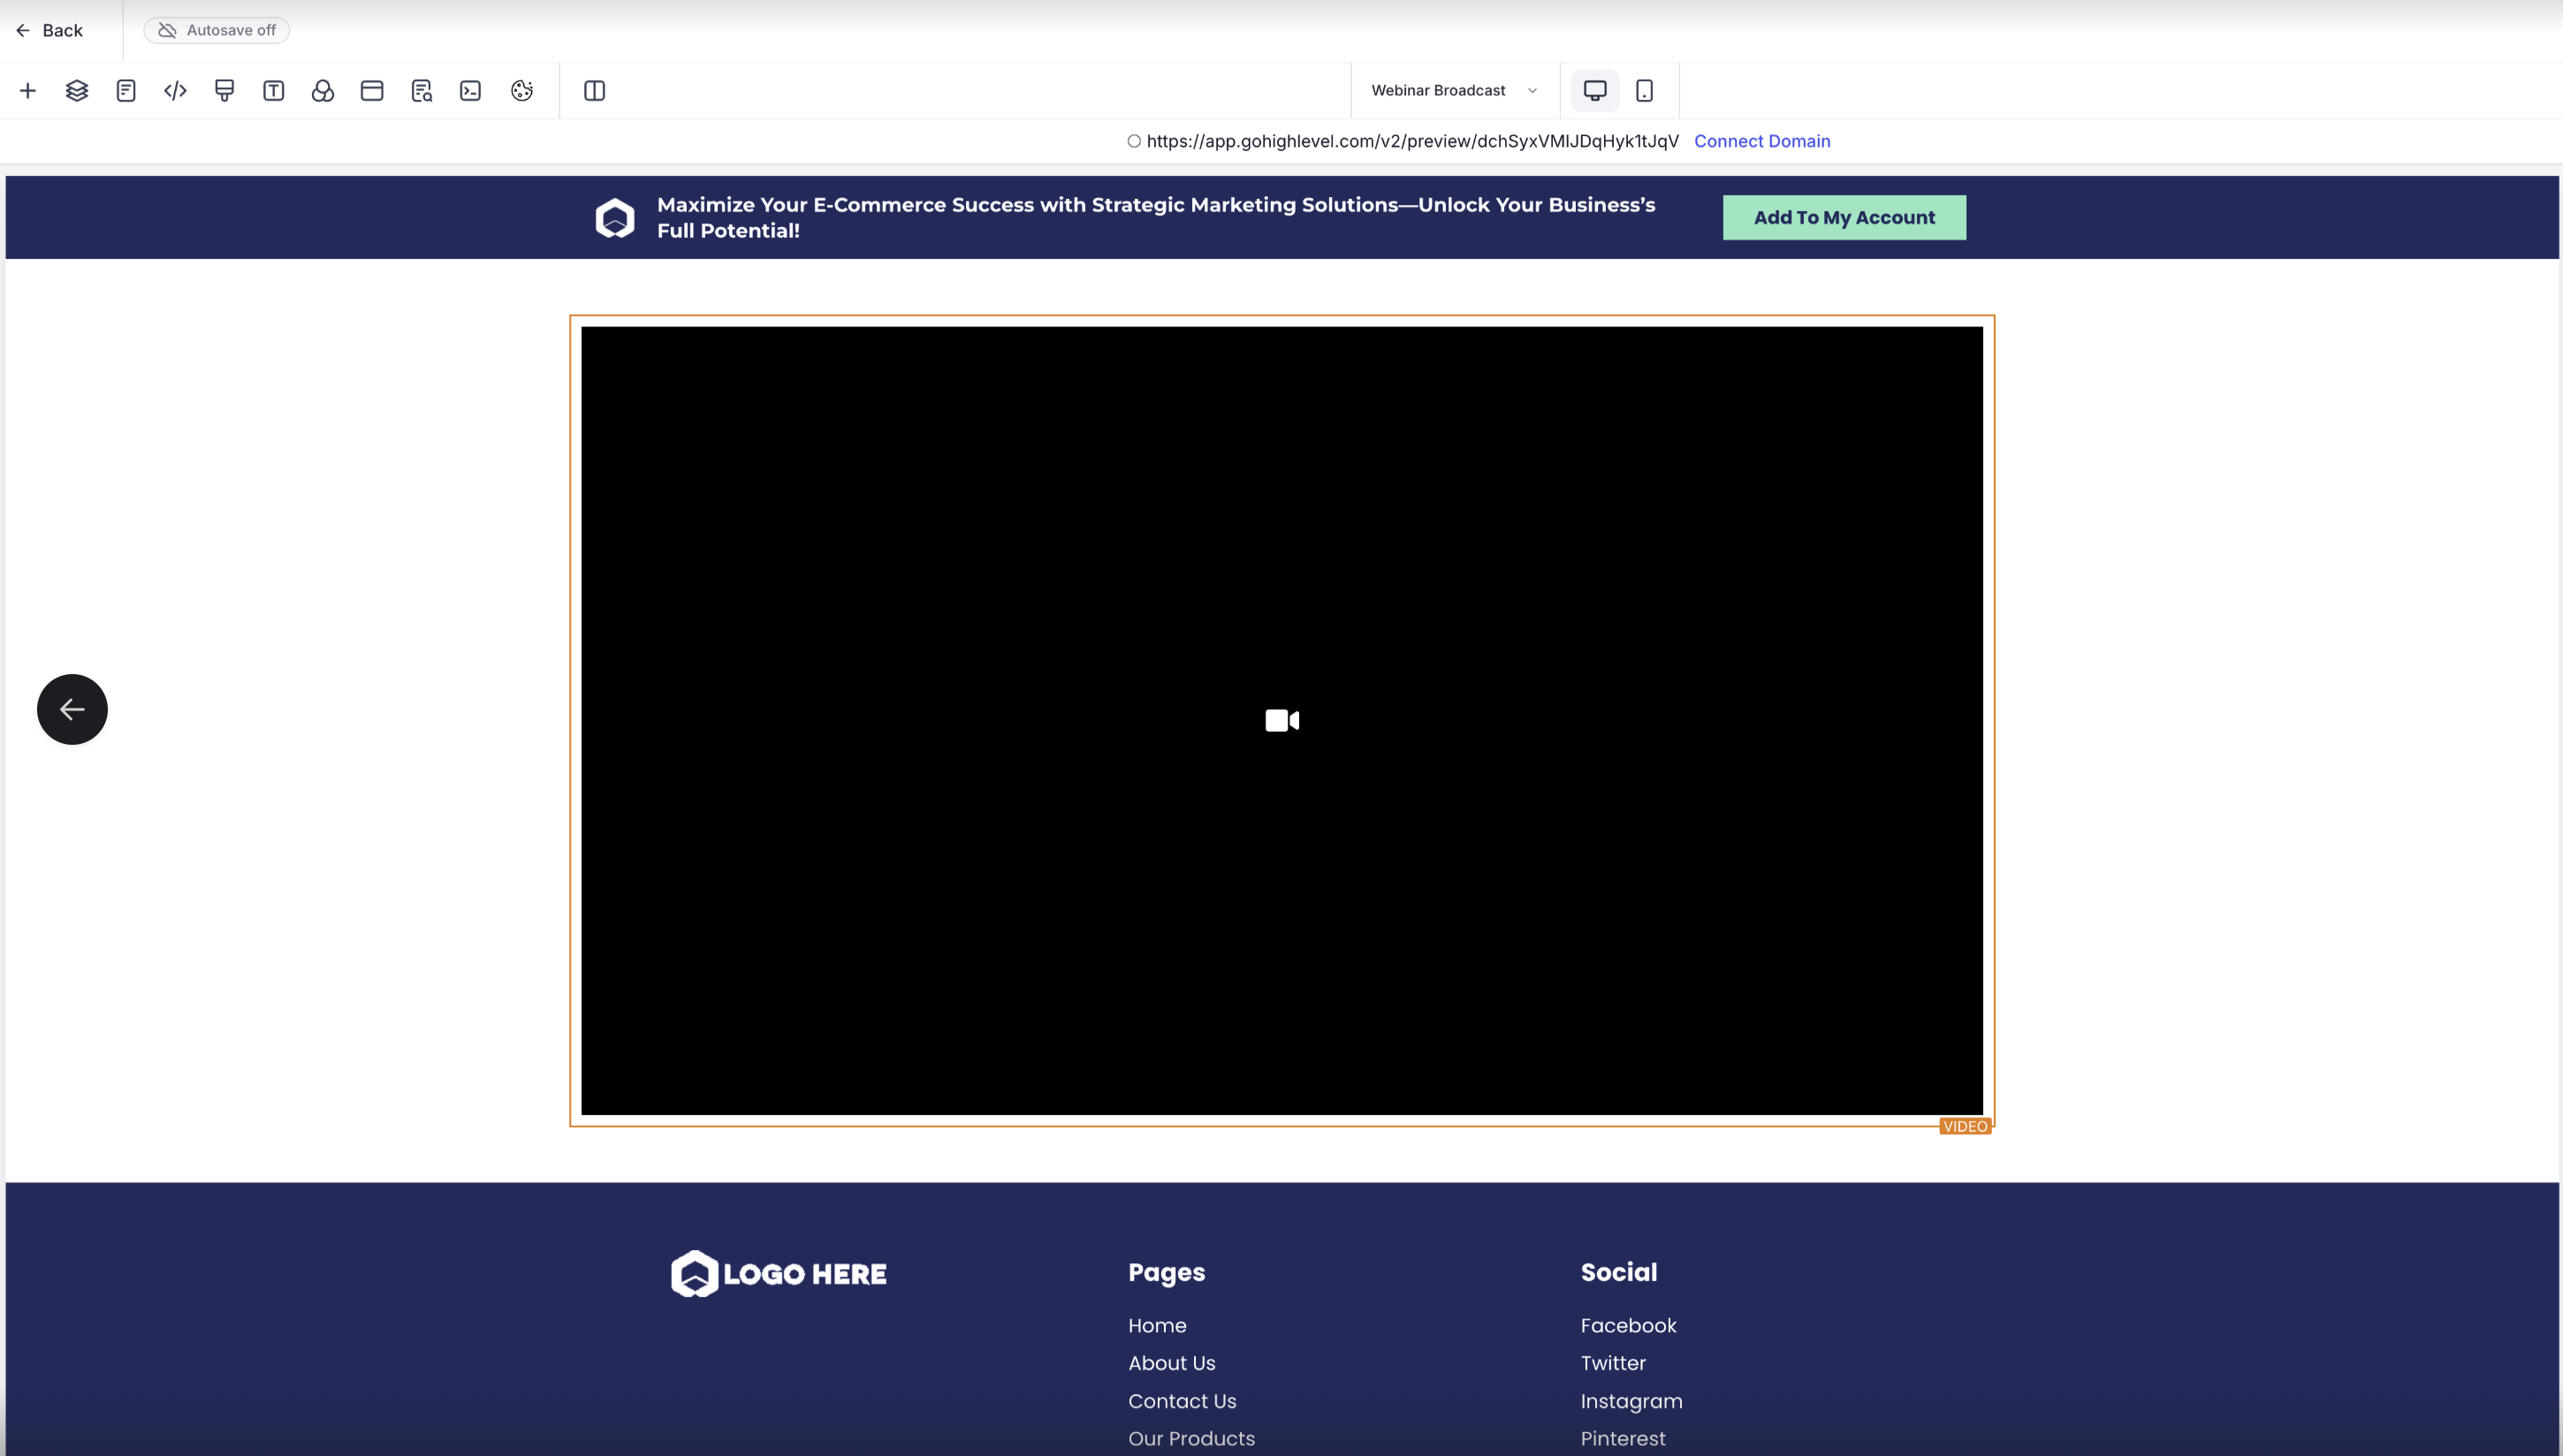The width and height of the screenshot is (2563, 1456).
Task: Click the Instagram footer link
Action: (1631, 1401)
